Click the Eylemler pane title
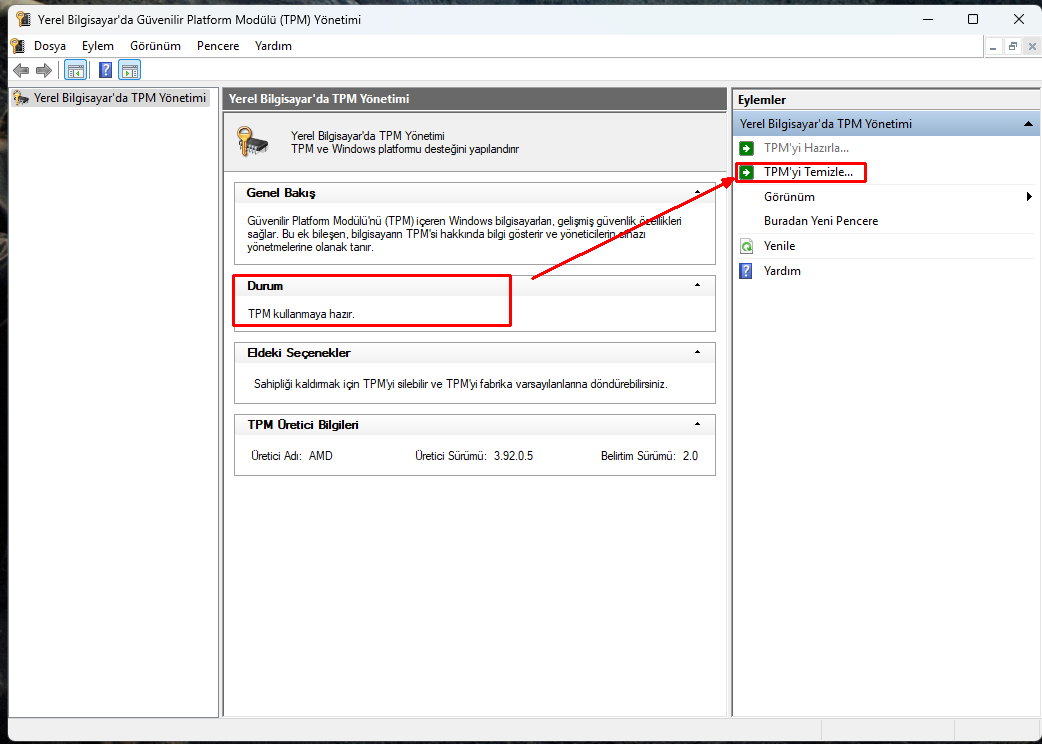 coord(762,100)
